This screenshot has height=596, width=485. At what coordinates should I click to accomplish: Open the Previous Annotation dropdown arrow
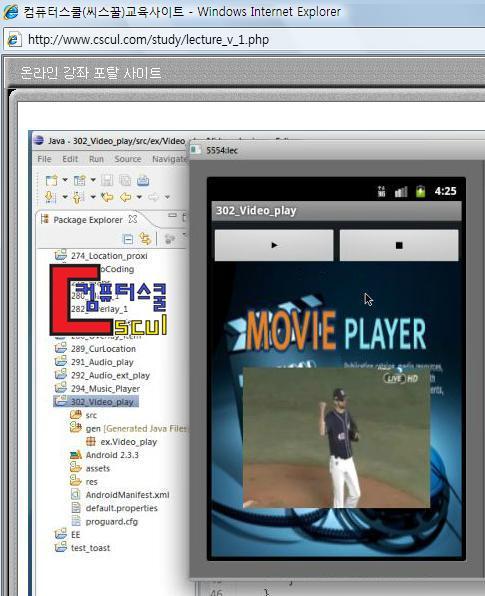(x=93, y=197)
